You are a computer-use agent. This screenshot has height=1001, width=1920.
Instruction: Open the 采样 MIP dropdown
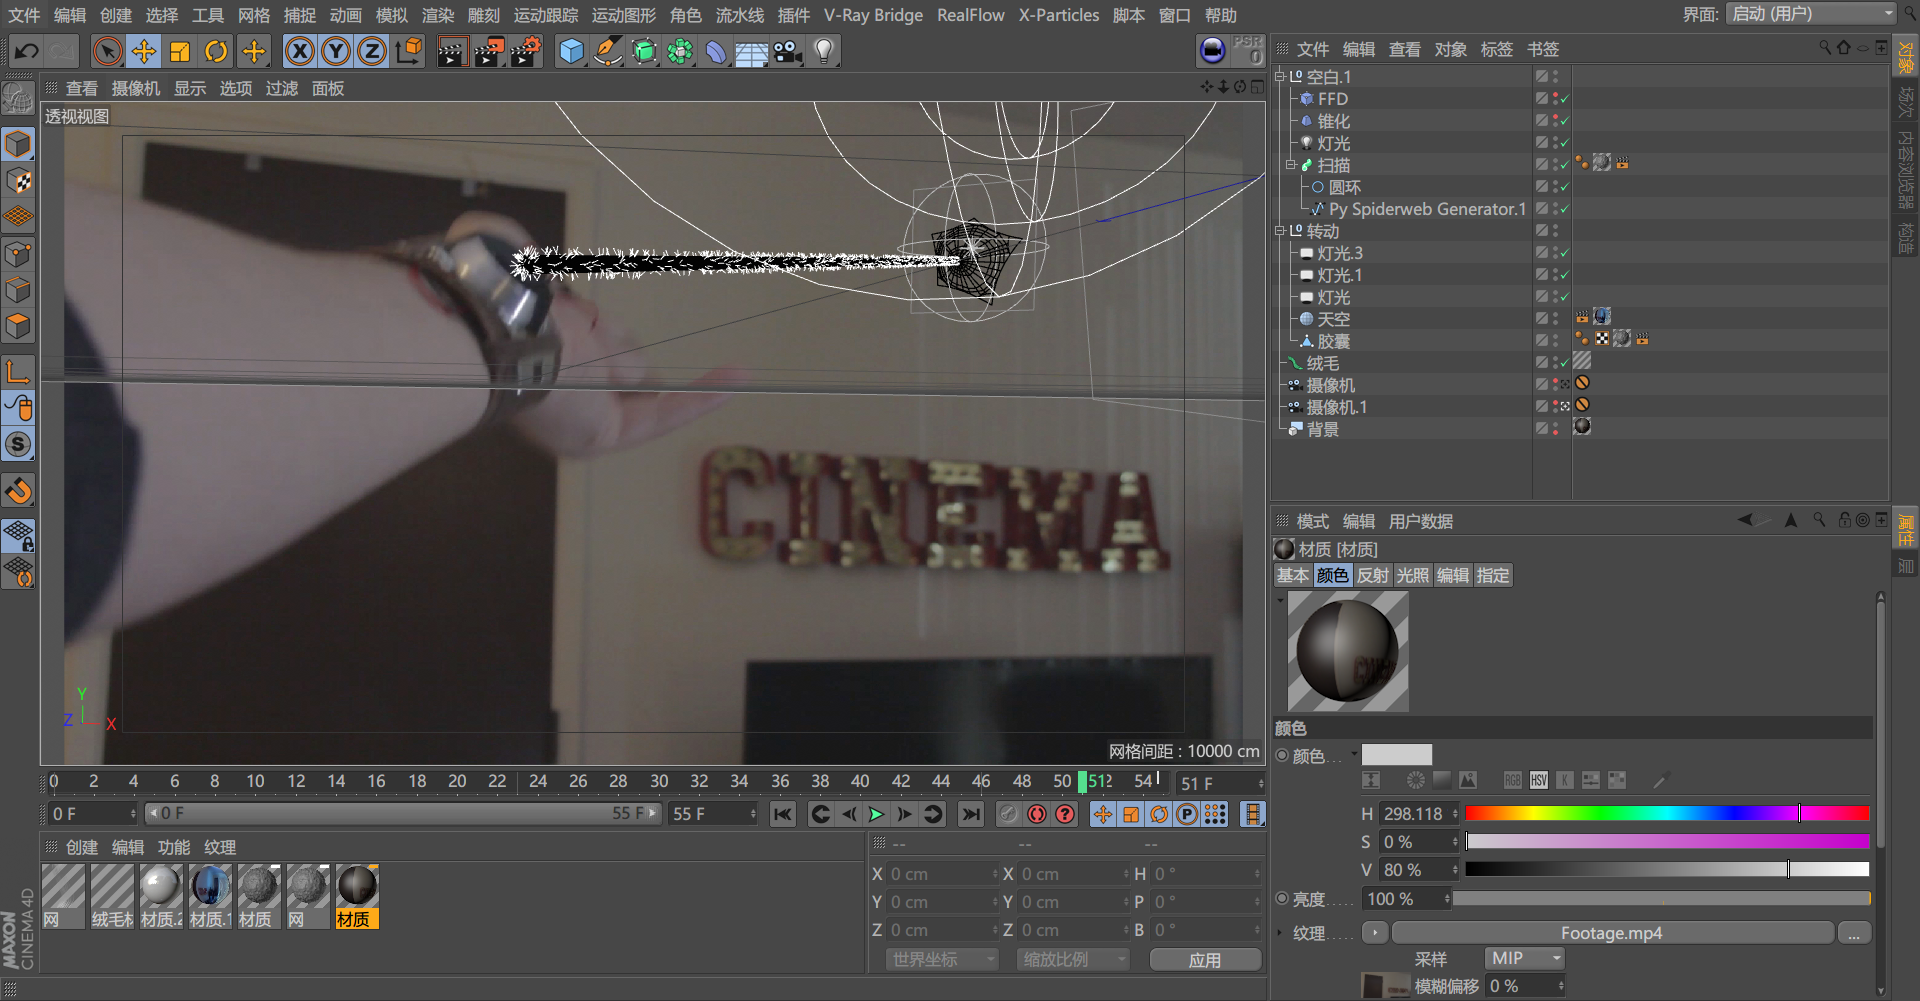coord(1524,958)
